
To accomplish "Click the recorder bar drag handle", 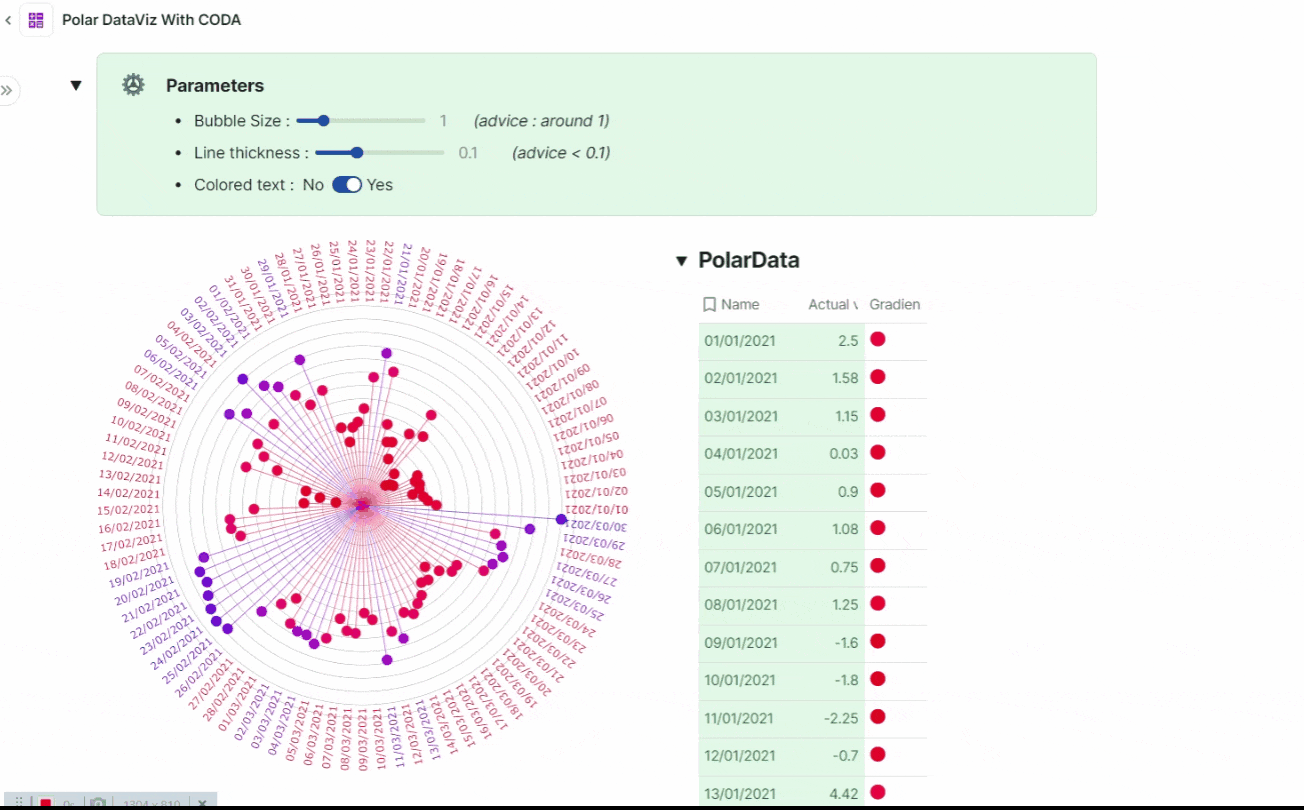I will (18, 803).
